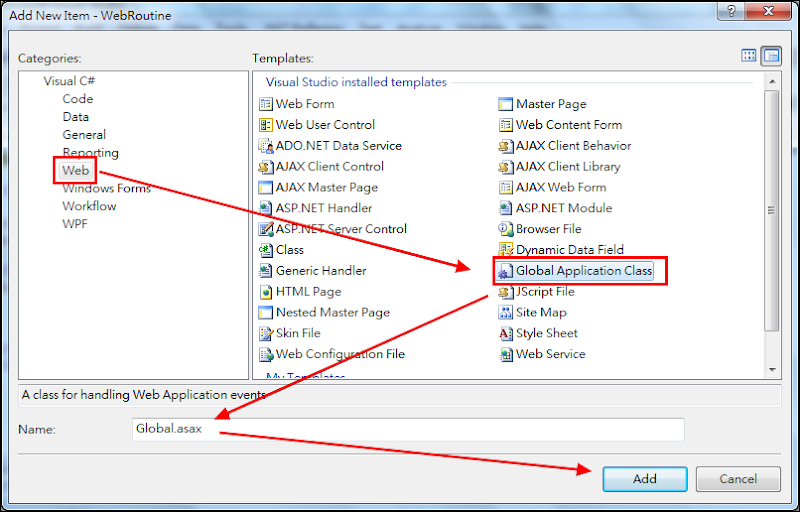Click the Cancel button
This screenshot has width=800, height=512.
tap(738, 479)
